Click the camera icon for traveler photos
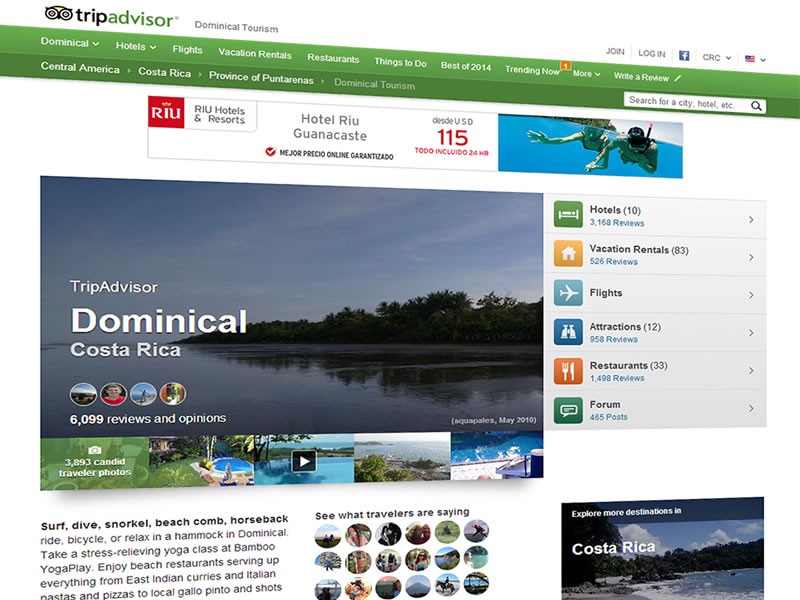 click(x=94, y=450)
